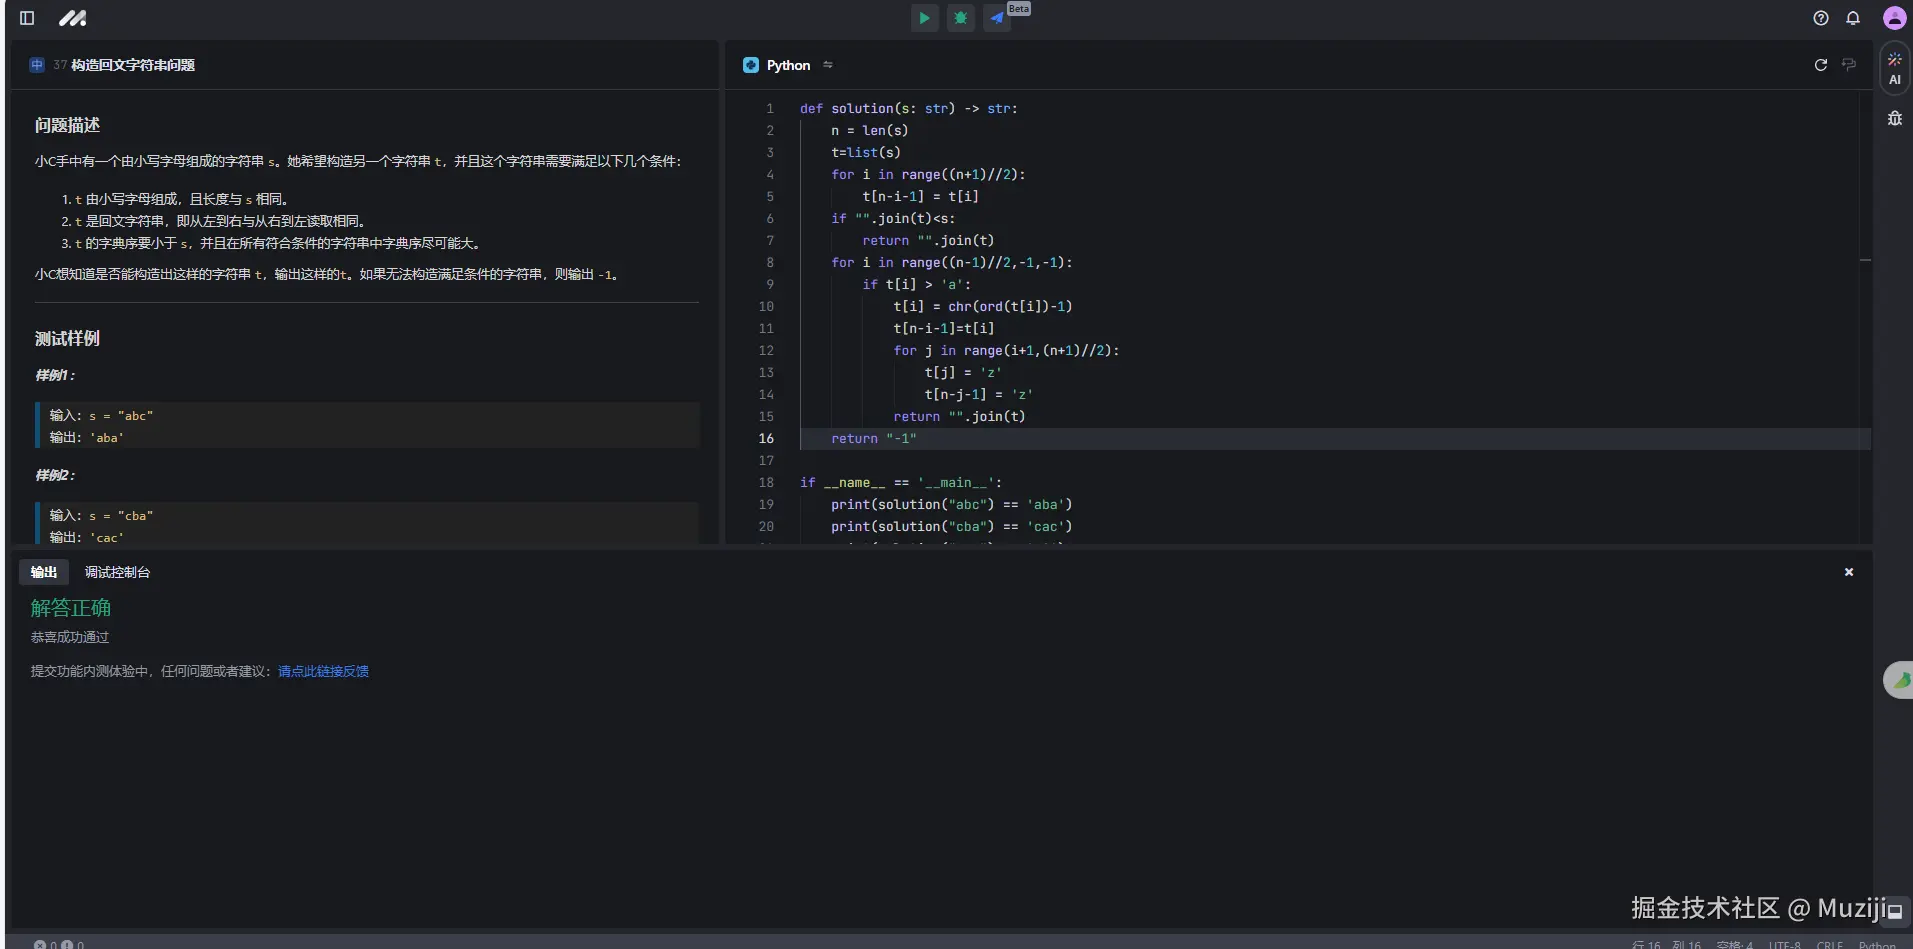The width and height of the screenshot is (1913, 949).
Task: Toggle the left sidebar panel
Action: [27, 18]
